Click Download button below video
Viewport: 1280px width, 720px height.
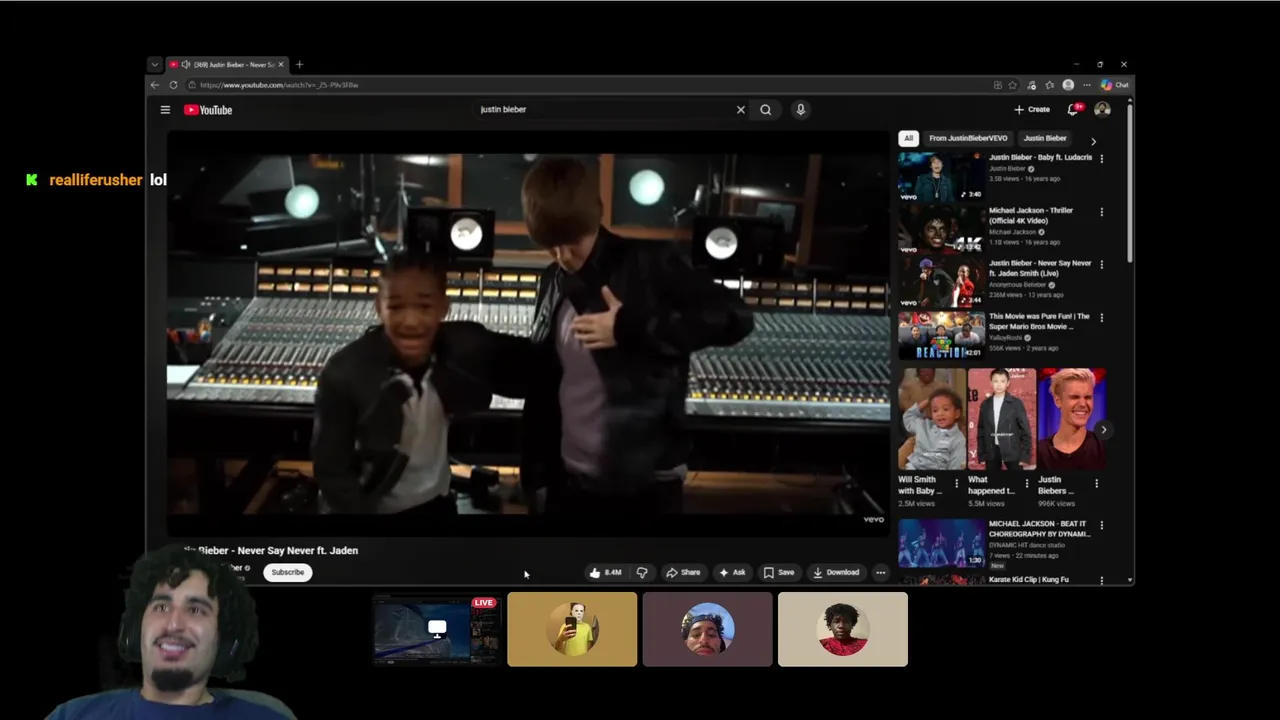pyautogui.click(x=836, y=572)
